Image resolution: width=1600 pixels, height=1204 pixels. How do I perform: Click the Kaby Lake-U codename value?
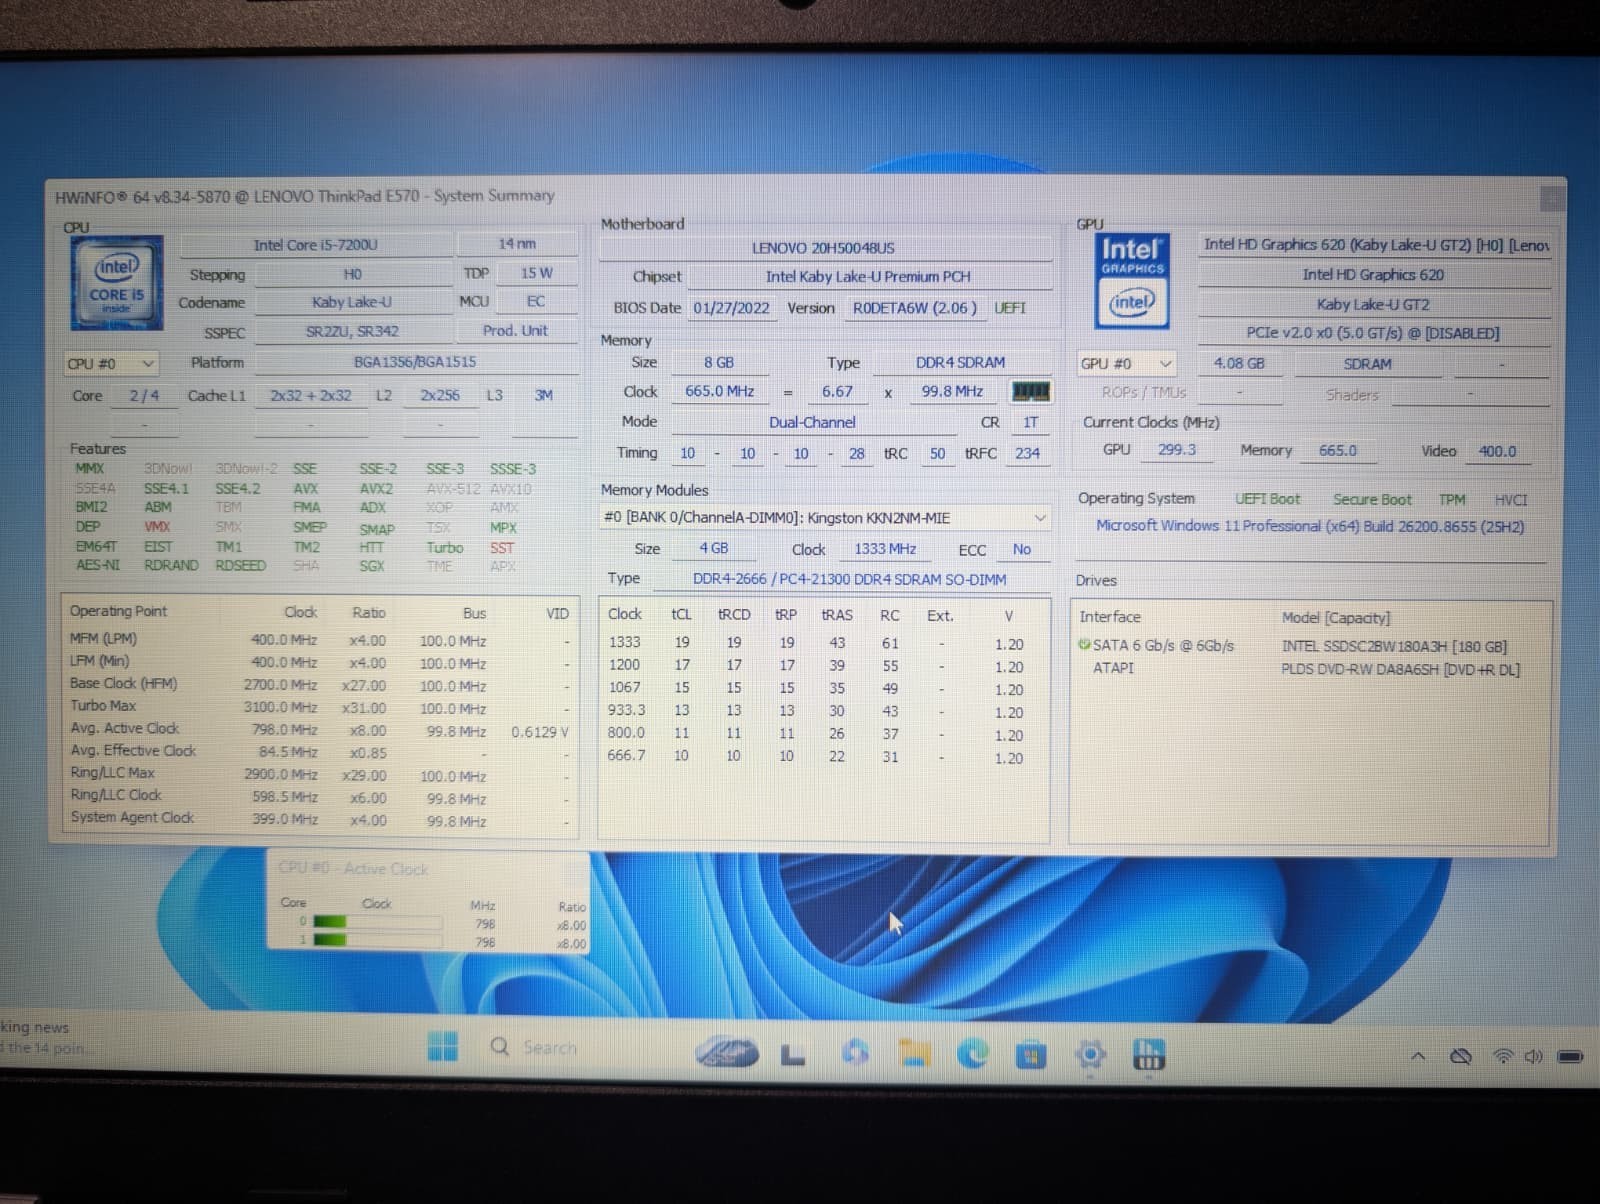point(351,302)
